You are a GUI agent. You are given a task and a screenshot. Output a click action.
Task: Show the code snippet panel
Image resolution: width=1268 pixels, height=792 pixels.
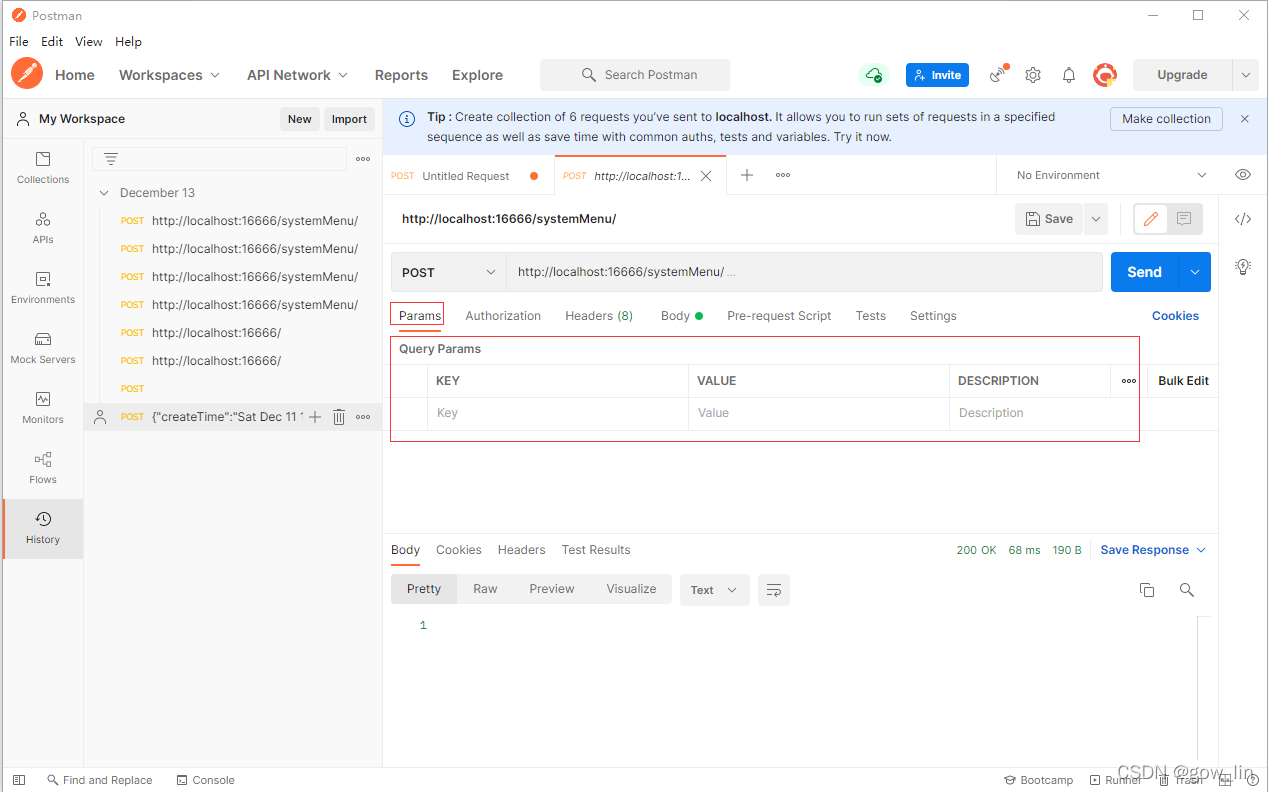(1243, 219)
